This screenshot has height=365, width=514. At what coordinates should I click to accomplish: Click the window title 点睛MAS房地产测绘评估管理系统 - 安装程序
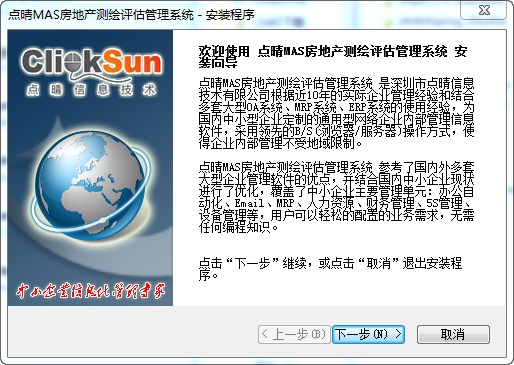[x=131, y=15]
